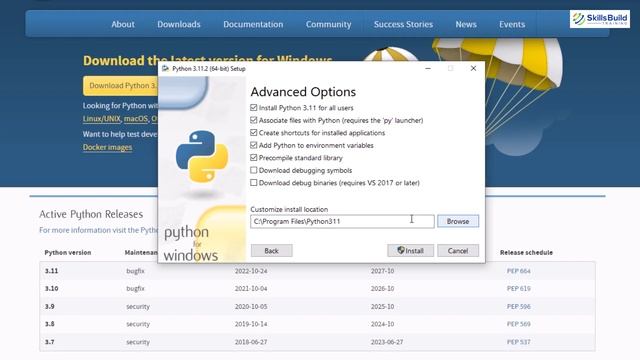Open the Events menu

tap(512, 24)
